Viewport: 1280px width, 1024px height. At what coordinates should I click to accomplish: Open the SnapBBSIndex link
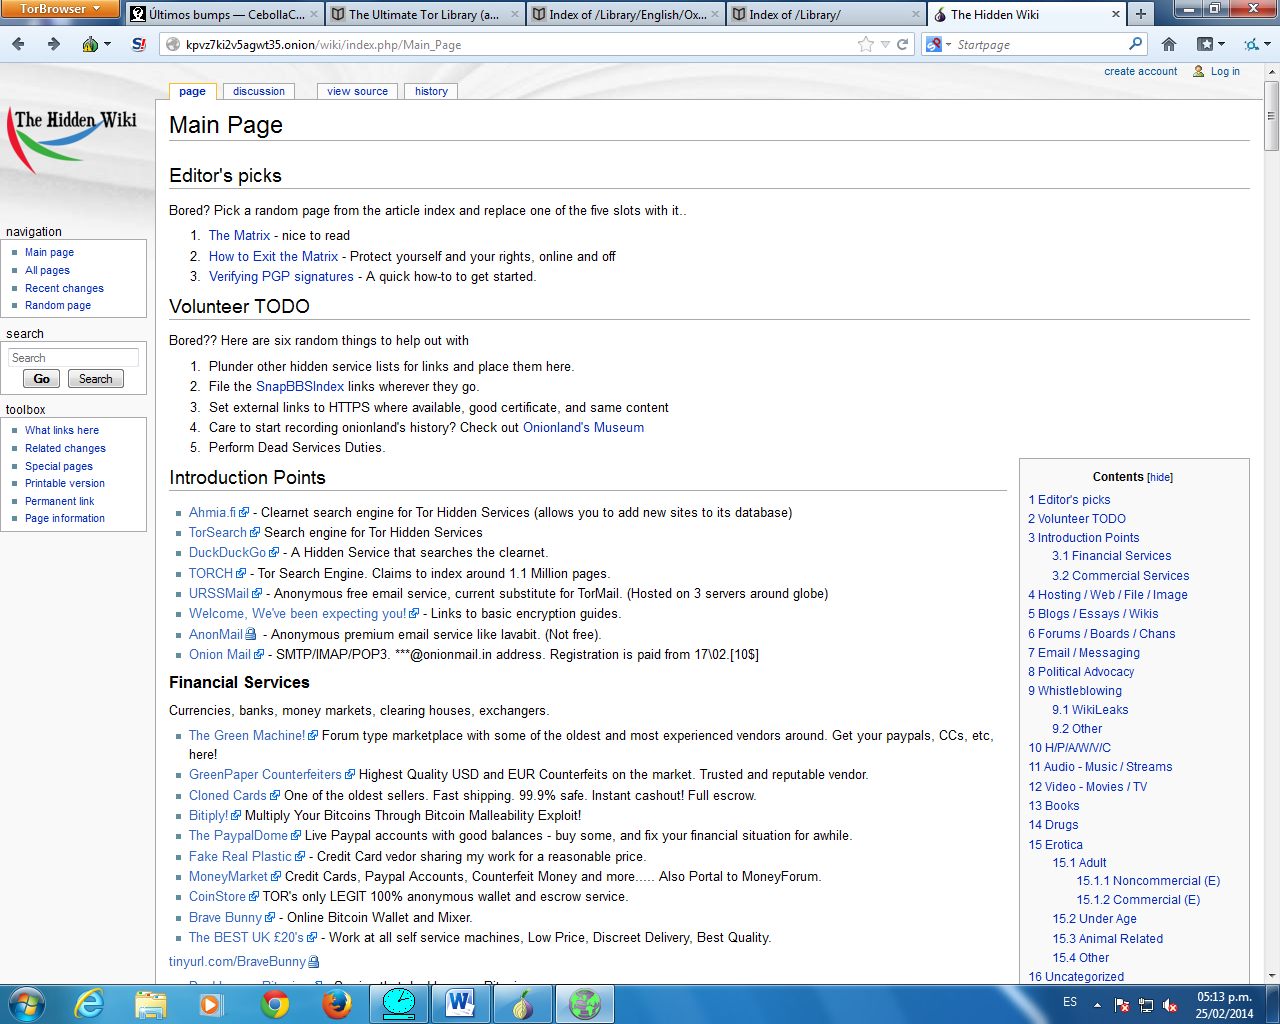300,387
